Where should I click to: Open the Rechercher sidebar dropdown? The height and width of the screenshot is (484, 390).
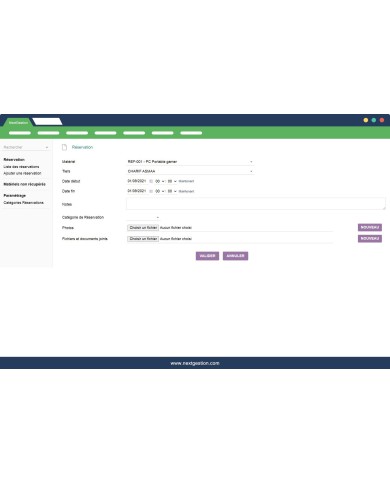point(26,147)
